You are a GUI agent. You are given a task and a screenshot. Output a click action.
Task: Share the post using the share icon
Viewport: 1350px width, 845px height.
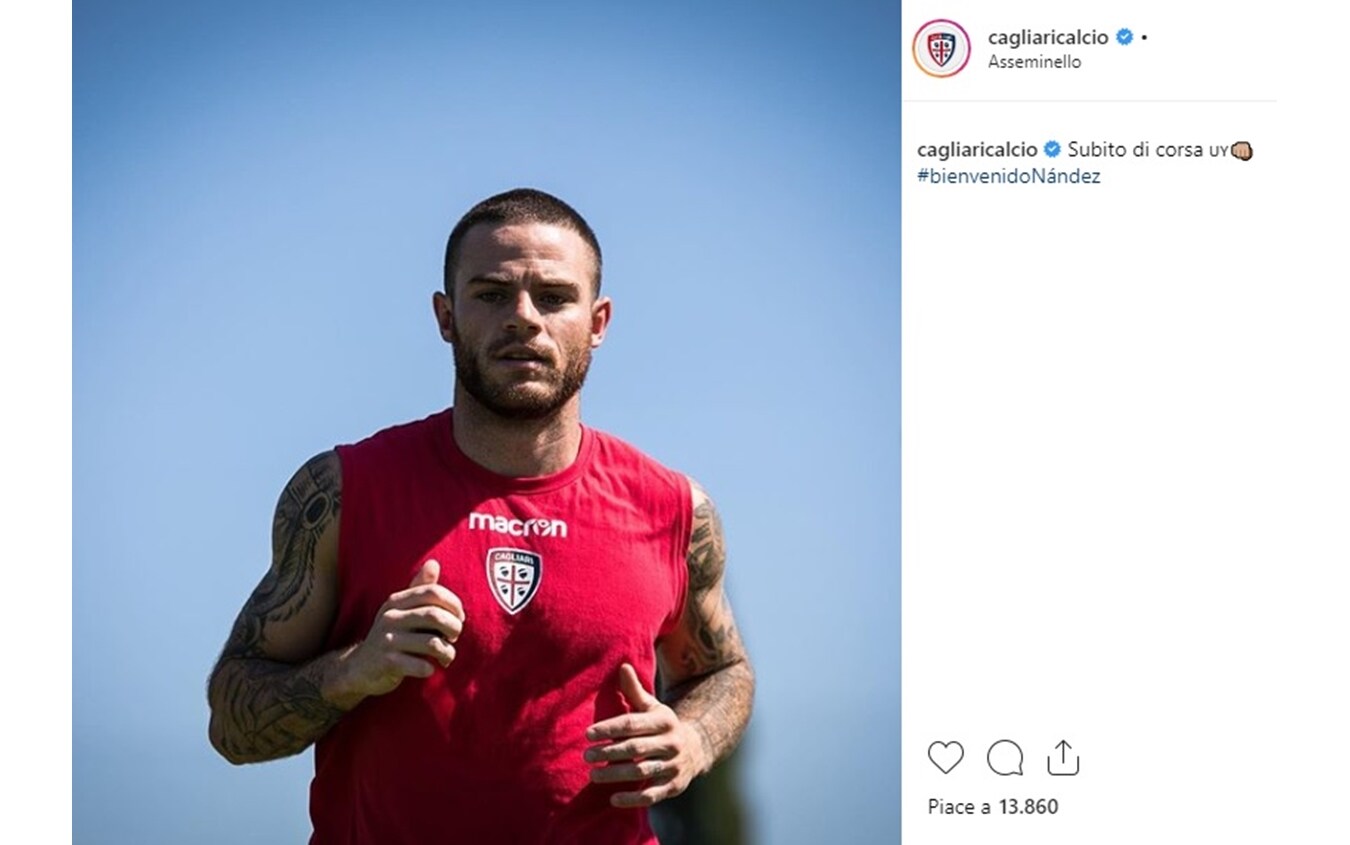click(x=1063, y=757)
